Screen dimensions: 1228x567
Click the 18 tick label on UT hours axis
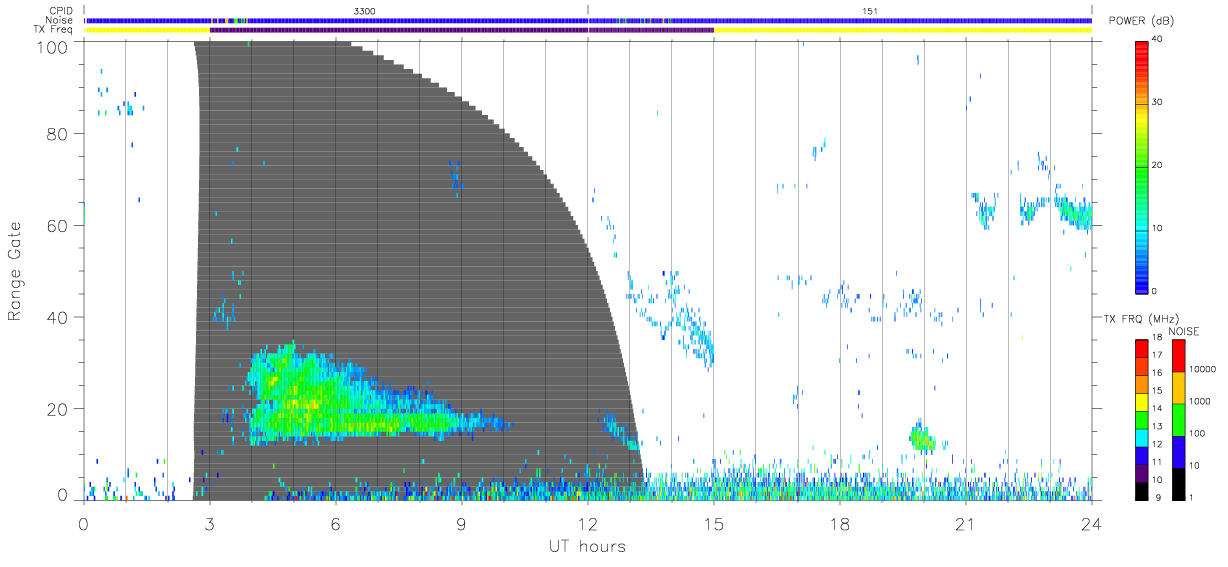pyautogui.click(x=840, y=523)
